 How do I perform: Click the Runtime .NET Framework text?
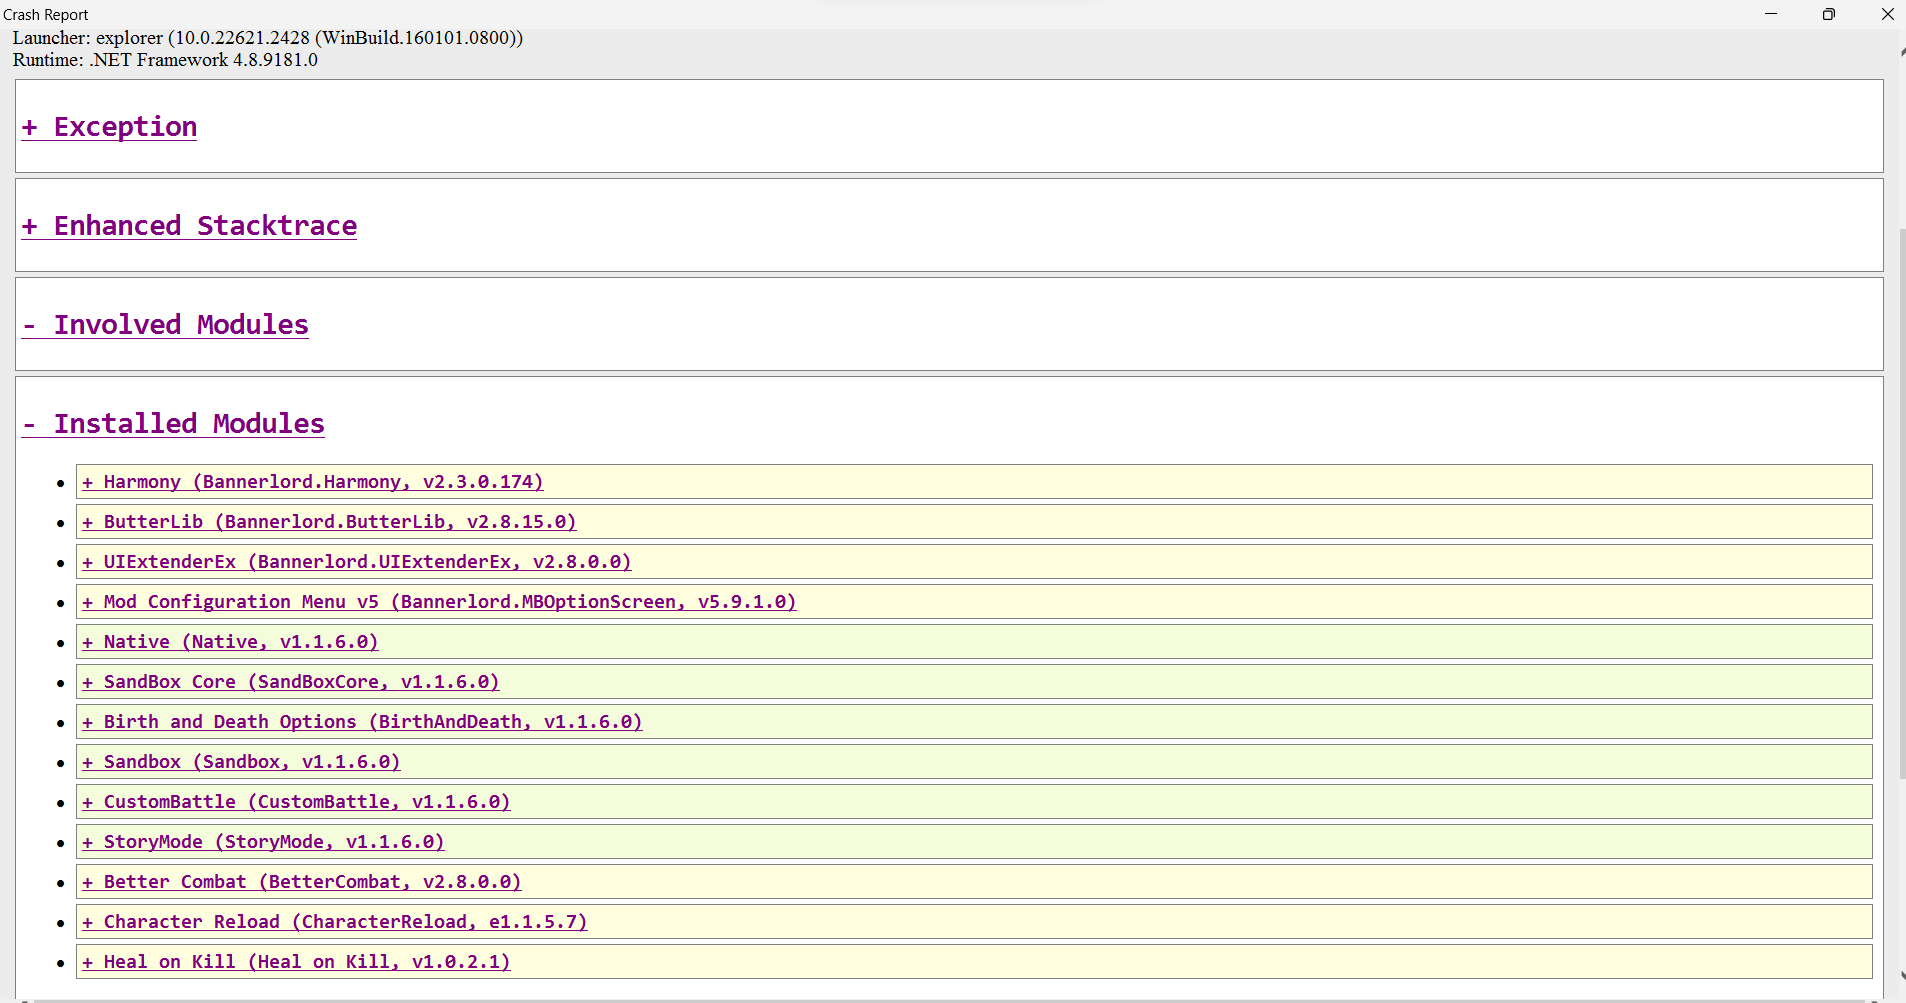click(x=165, y=60)
